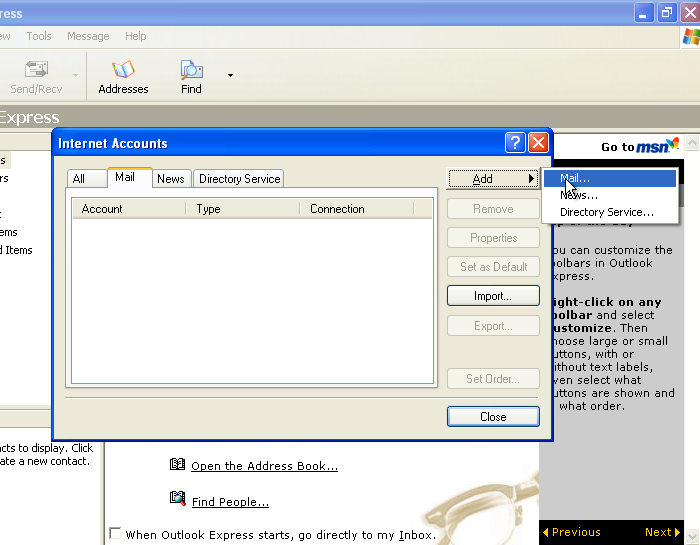Click the Internet Accounts help question-mark button

tap(515, 143)
